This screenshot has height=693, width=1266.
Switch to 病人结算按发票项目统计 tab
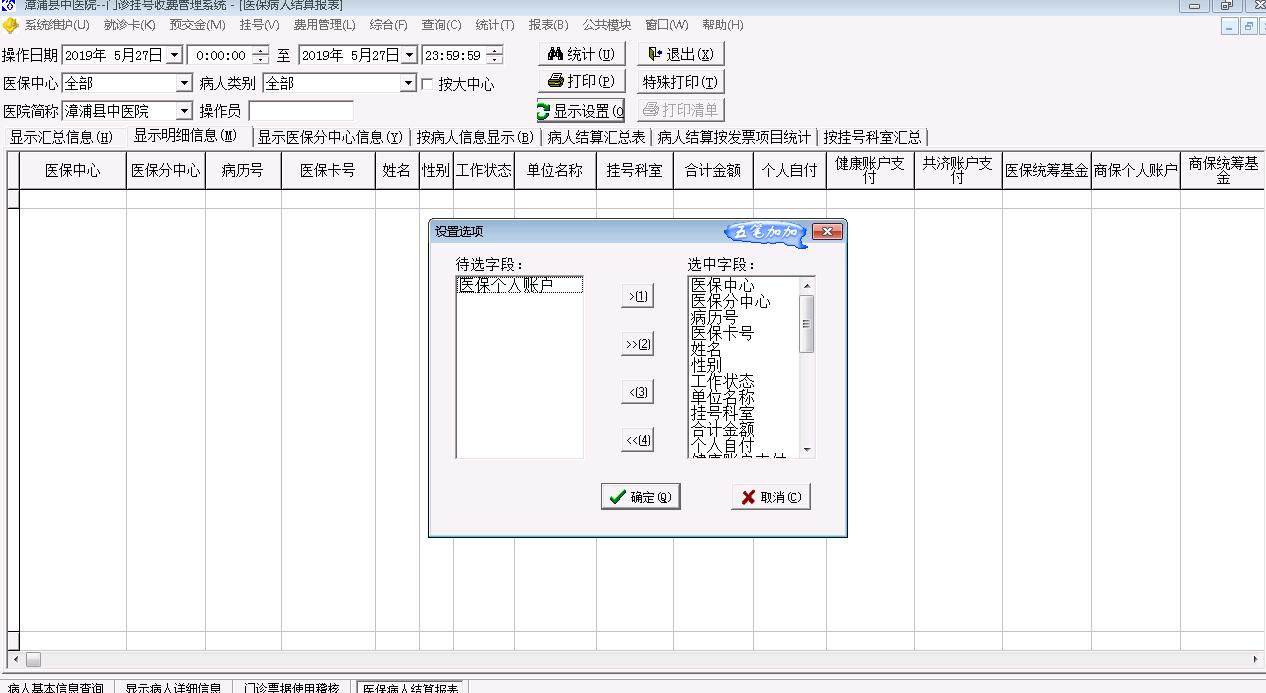coord(734,137)
